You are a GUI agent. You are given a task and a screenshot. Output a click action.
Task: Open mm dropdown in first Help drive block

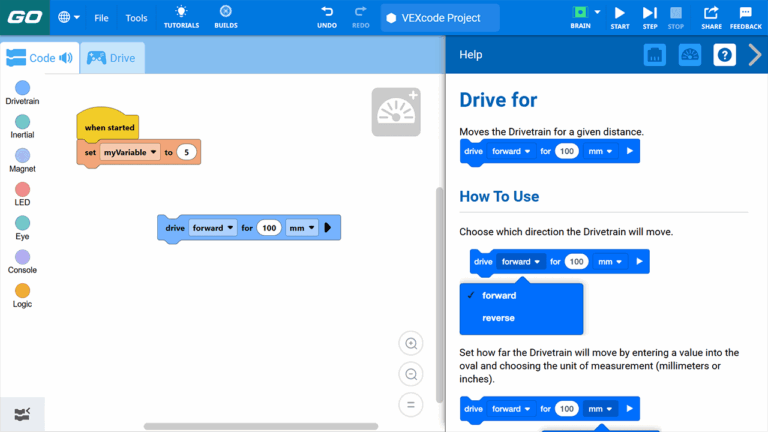pyautogui.click(x=600, y=151)
